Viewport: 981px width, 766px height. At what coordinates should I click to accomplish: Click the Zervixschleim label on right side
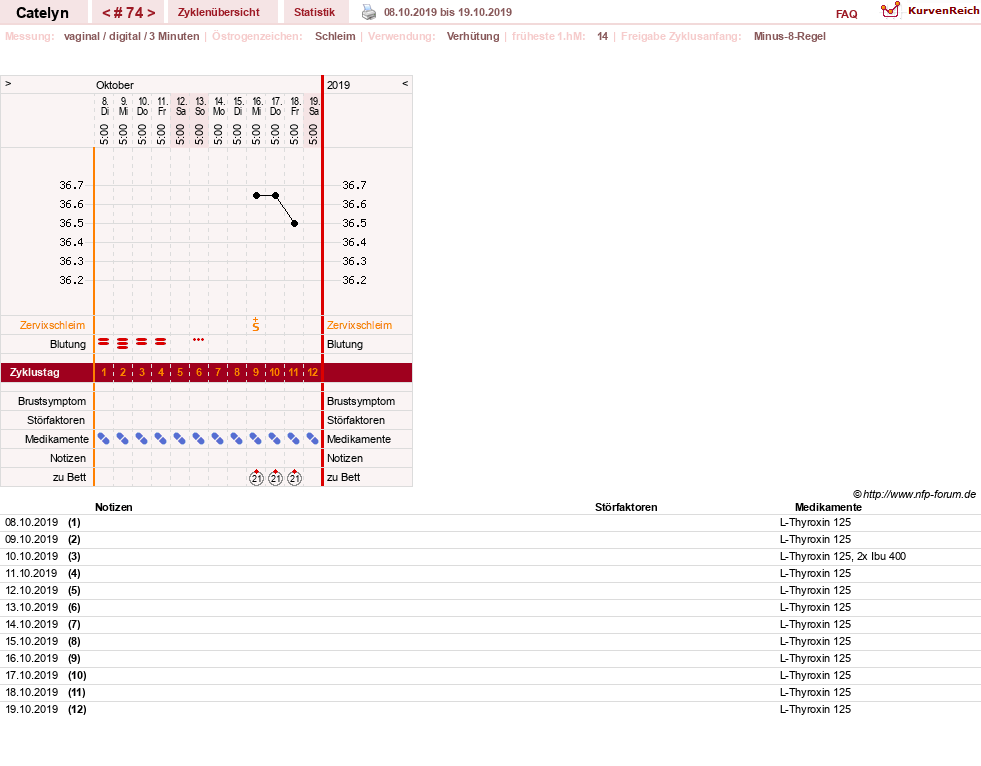coord(359,325)
